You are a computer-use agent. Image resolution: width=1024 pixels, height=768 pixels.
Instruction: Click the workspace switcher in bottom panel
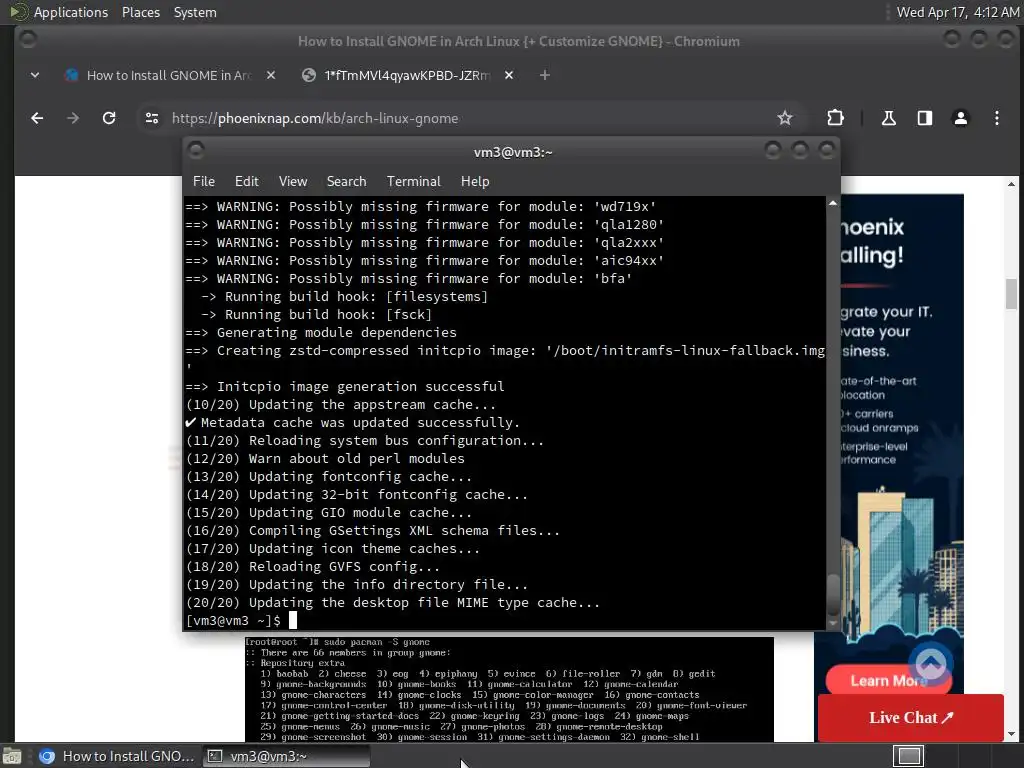tap(908, 756)
